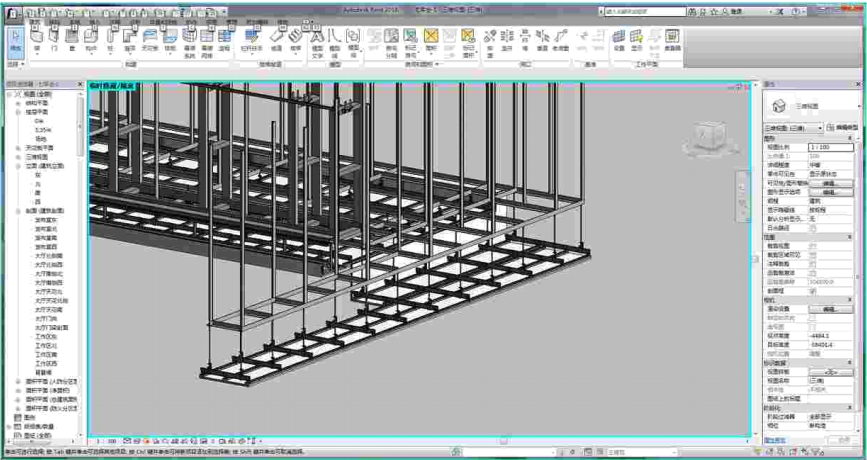This screenshot has width=867, height=460.
Task: Toggle the Section Box (剖面框) checkbox
Action: point(813,291)
